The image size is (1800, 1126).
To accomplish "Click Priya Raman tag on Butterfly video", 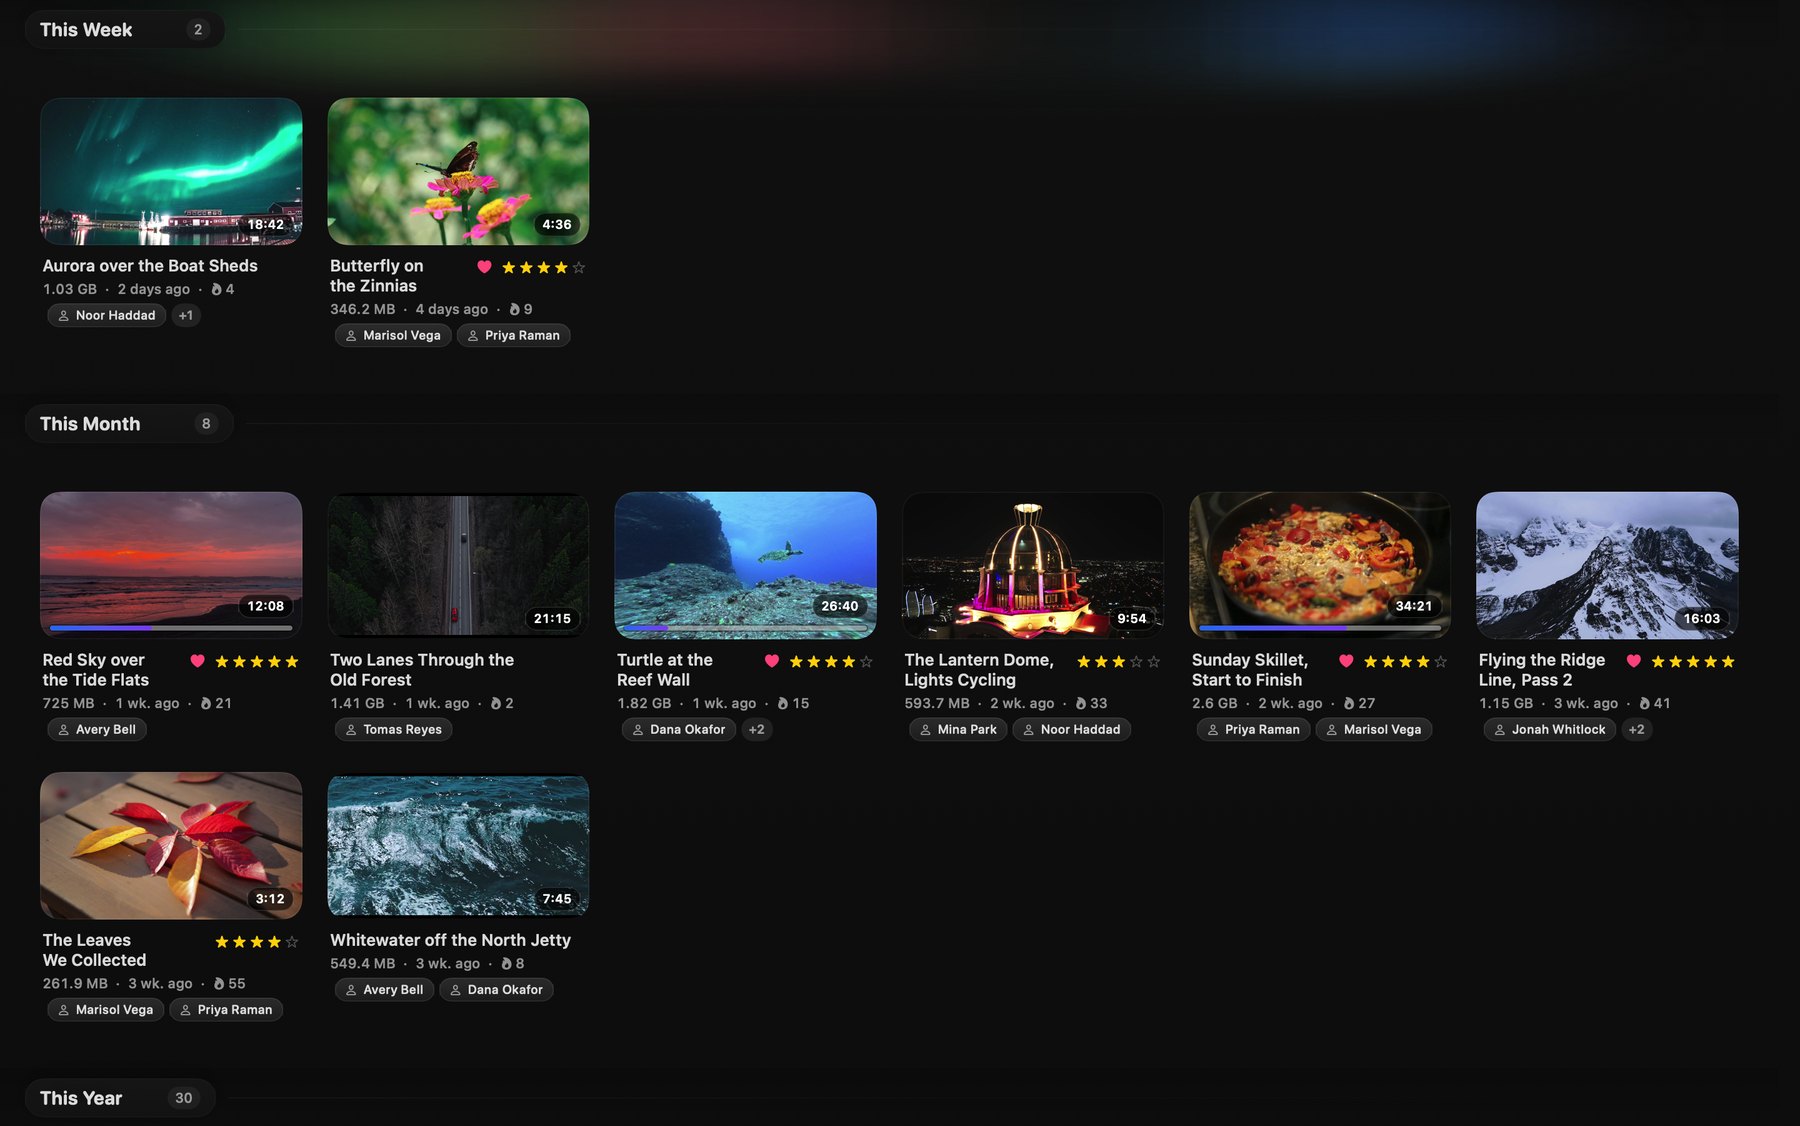I will [x=513, y=335].
